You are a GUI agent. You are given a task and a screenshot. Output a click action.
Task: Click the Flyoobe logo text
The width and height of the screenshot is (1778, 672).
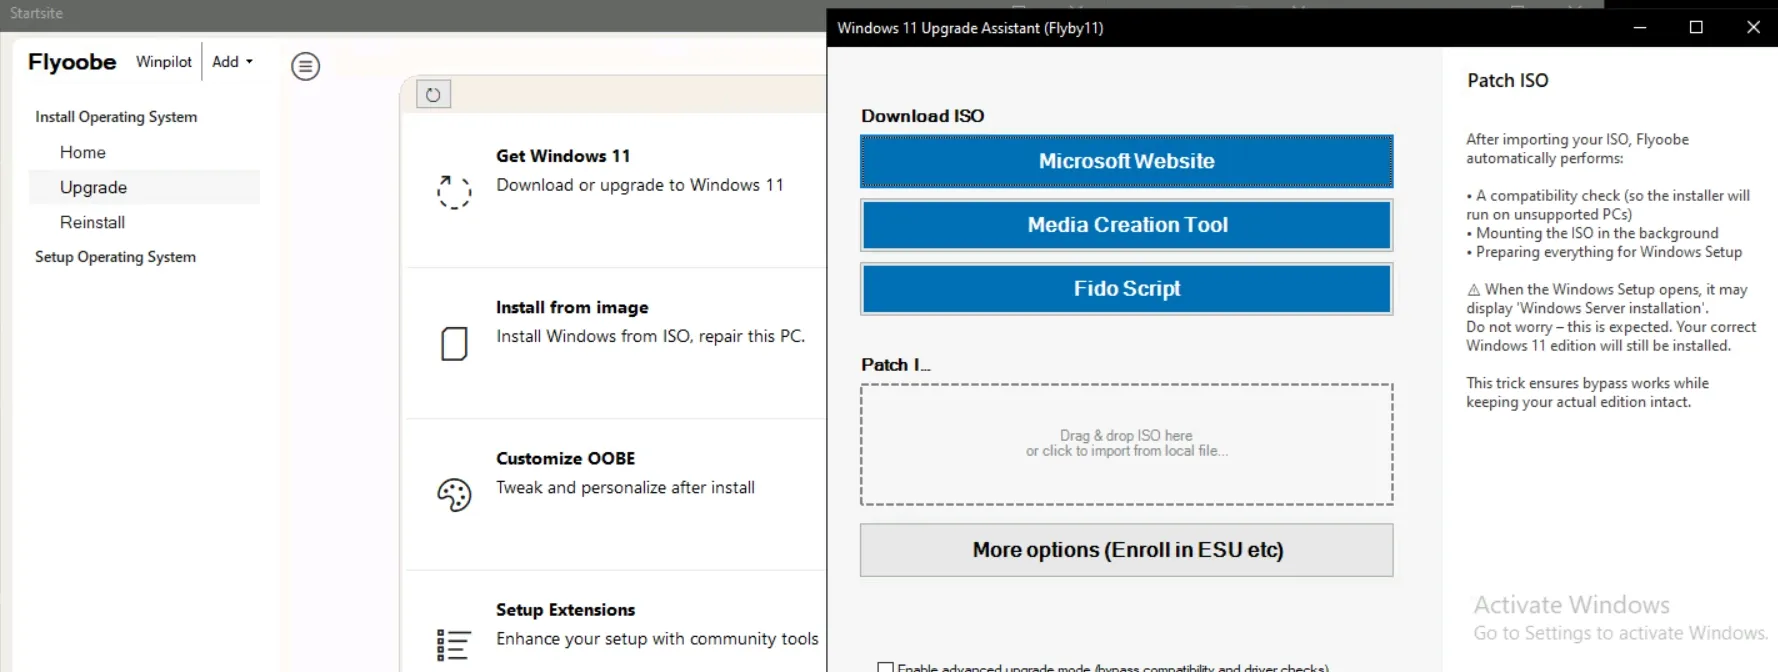[x=72, y=62]
